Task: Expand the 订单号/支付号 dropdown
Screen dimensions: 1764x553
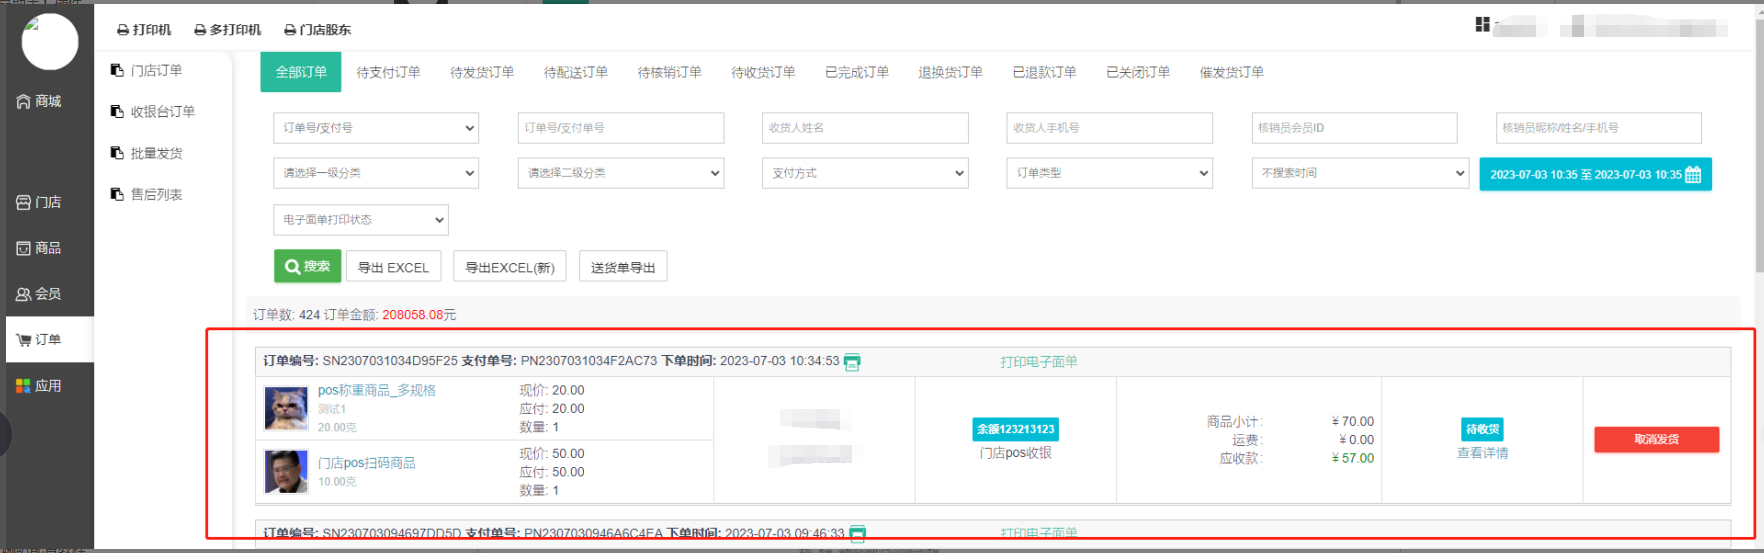Action: point(375,128)
